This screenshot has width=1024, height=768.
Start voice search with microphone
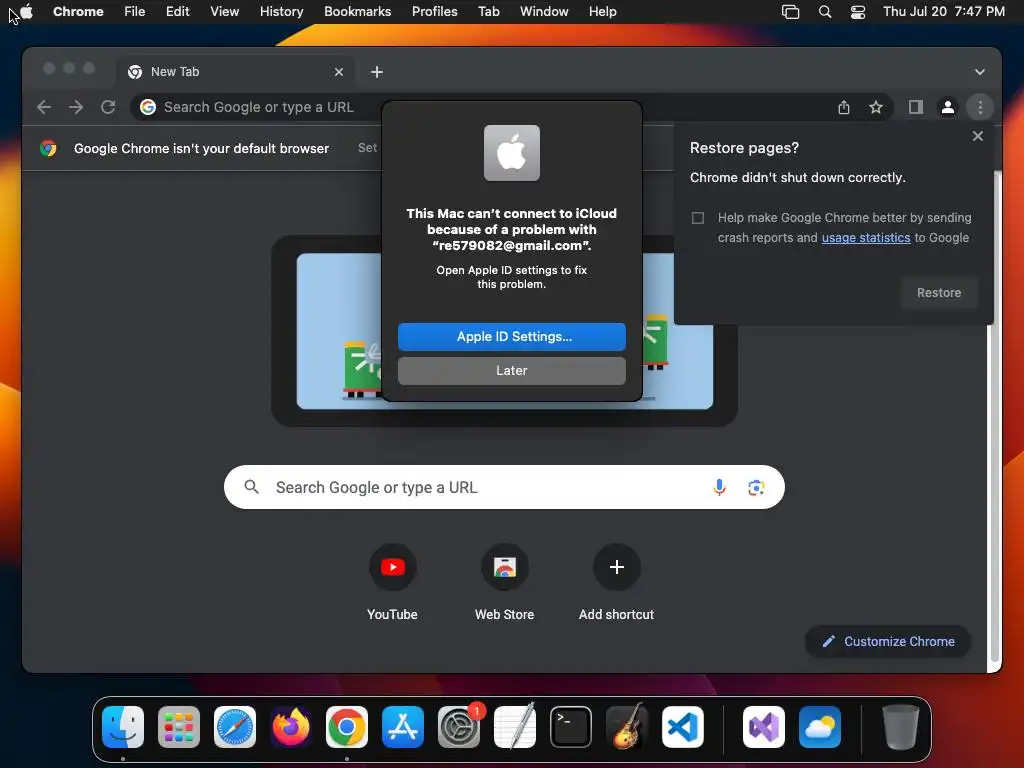[719, 487]
